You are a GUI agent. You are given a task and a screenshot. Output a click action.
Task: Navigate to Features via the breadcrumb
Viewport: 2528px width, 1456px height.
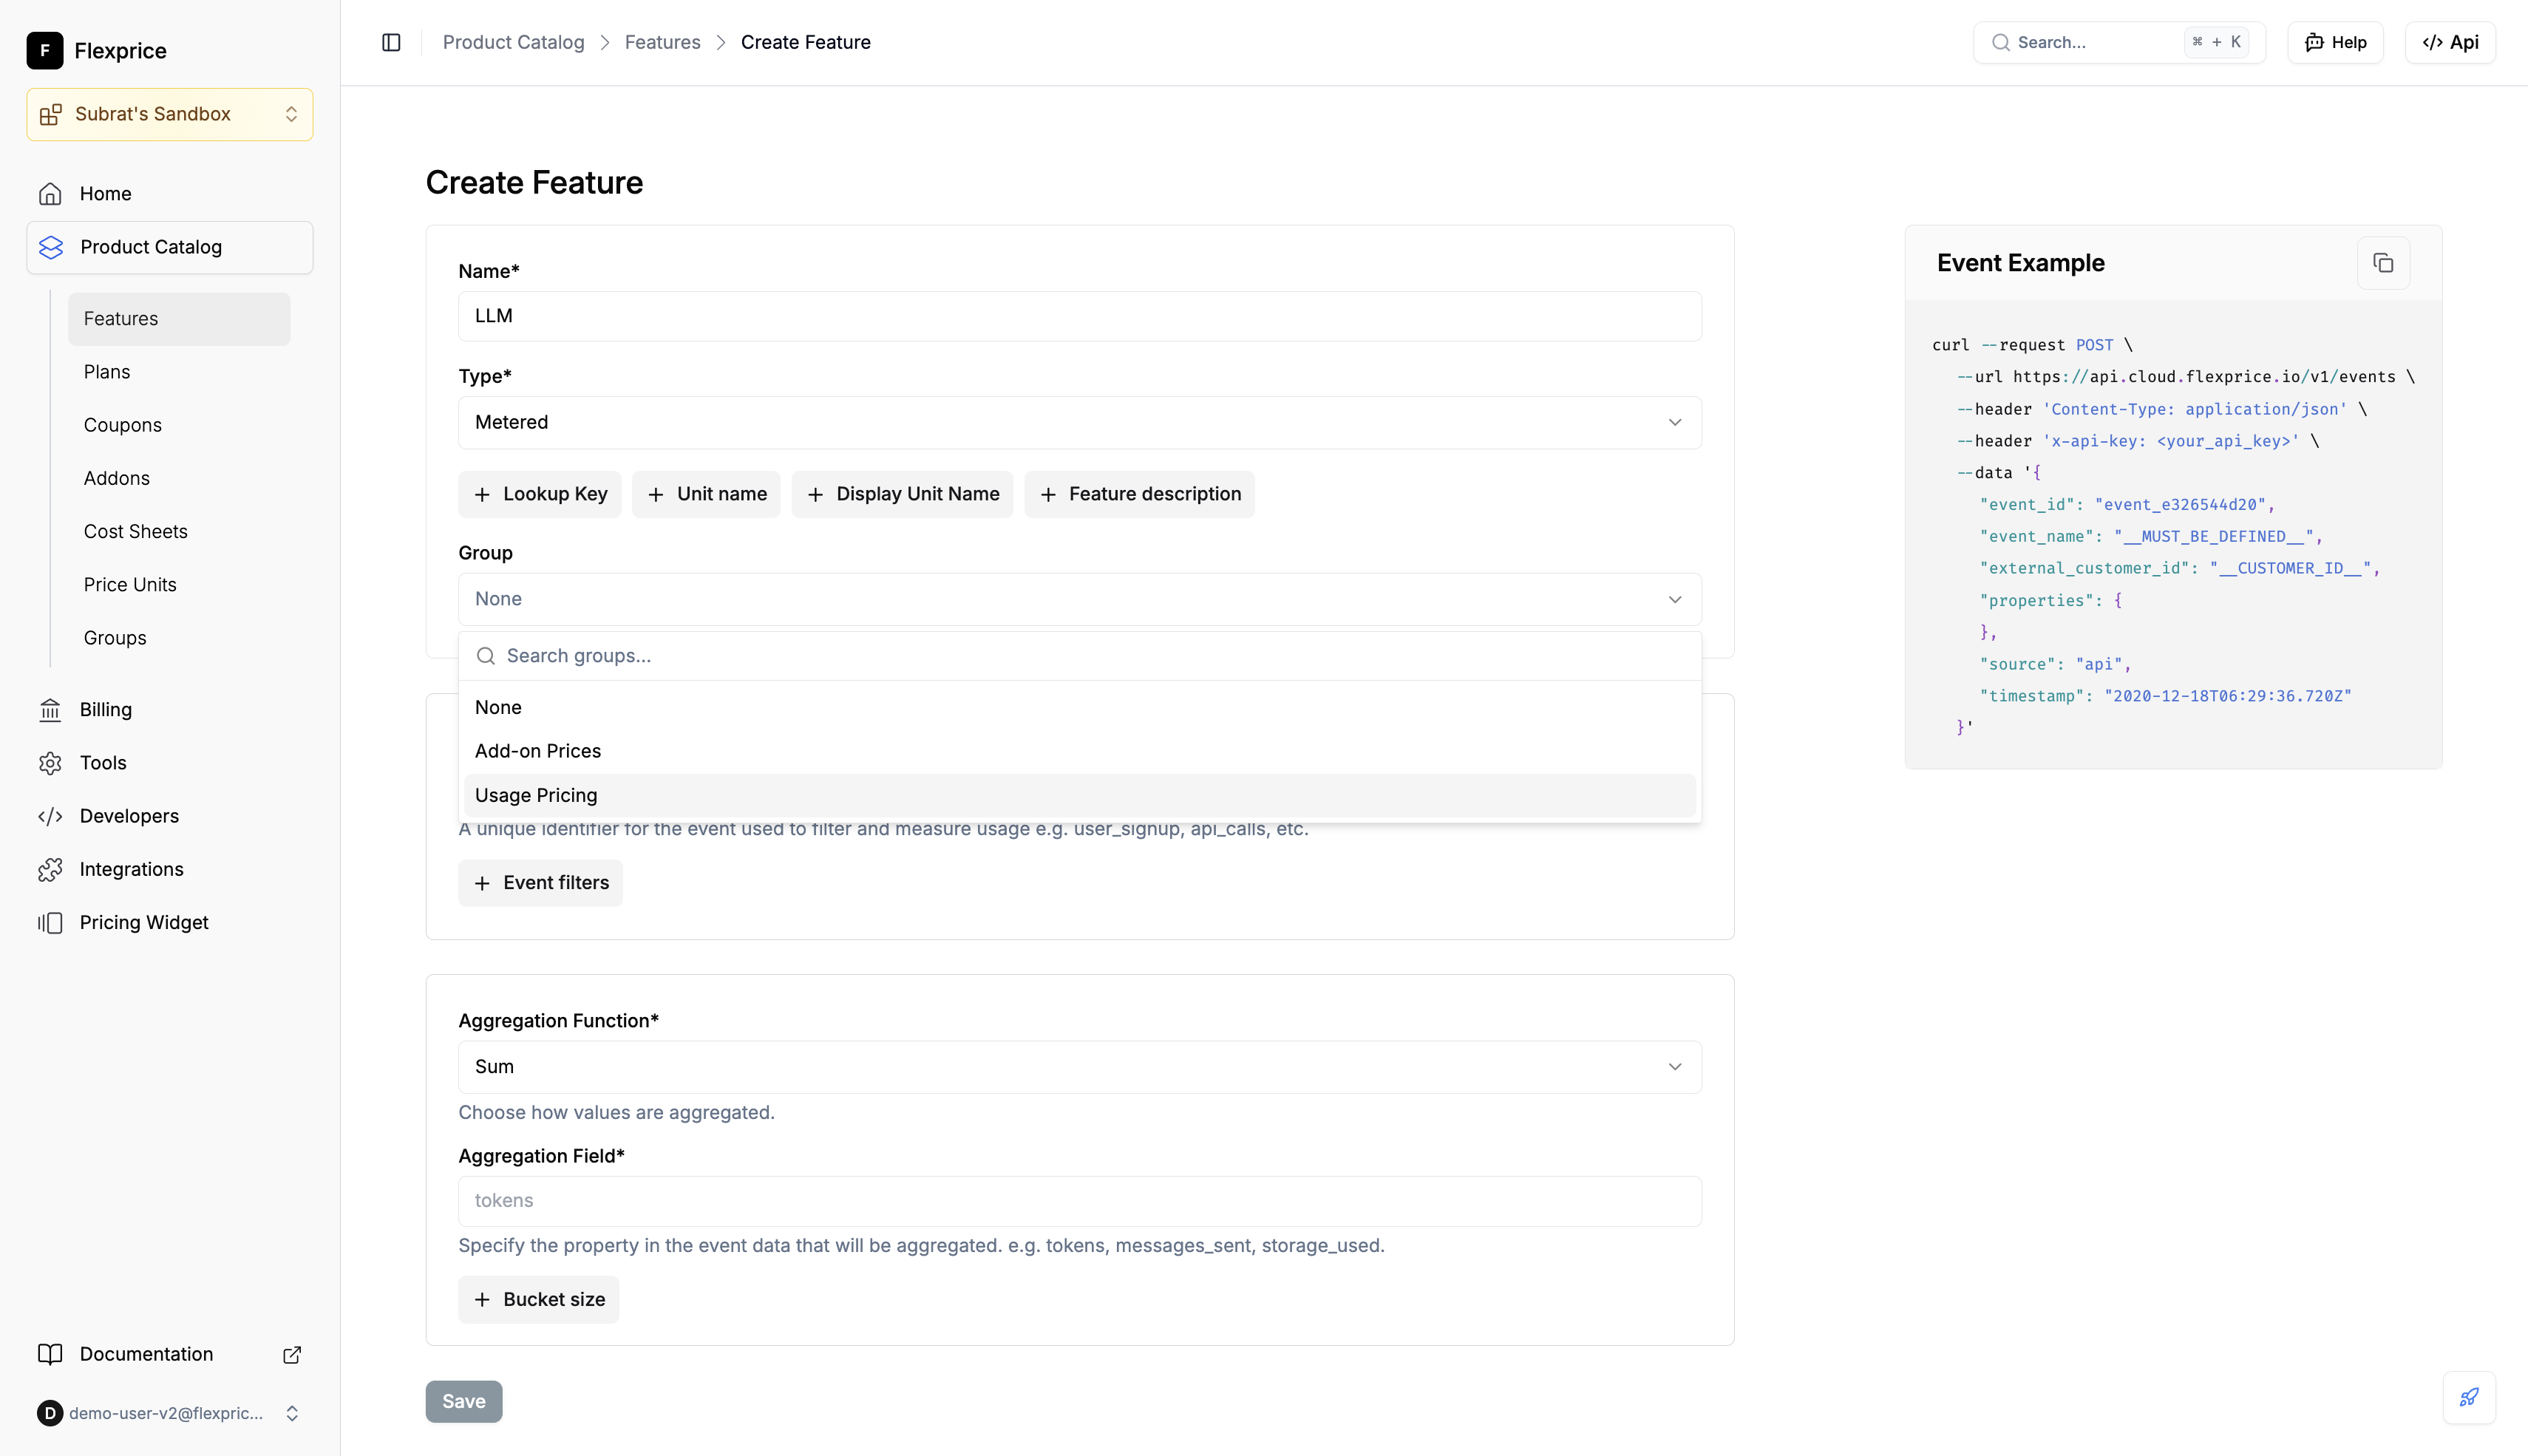point(662,42)
